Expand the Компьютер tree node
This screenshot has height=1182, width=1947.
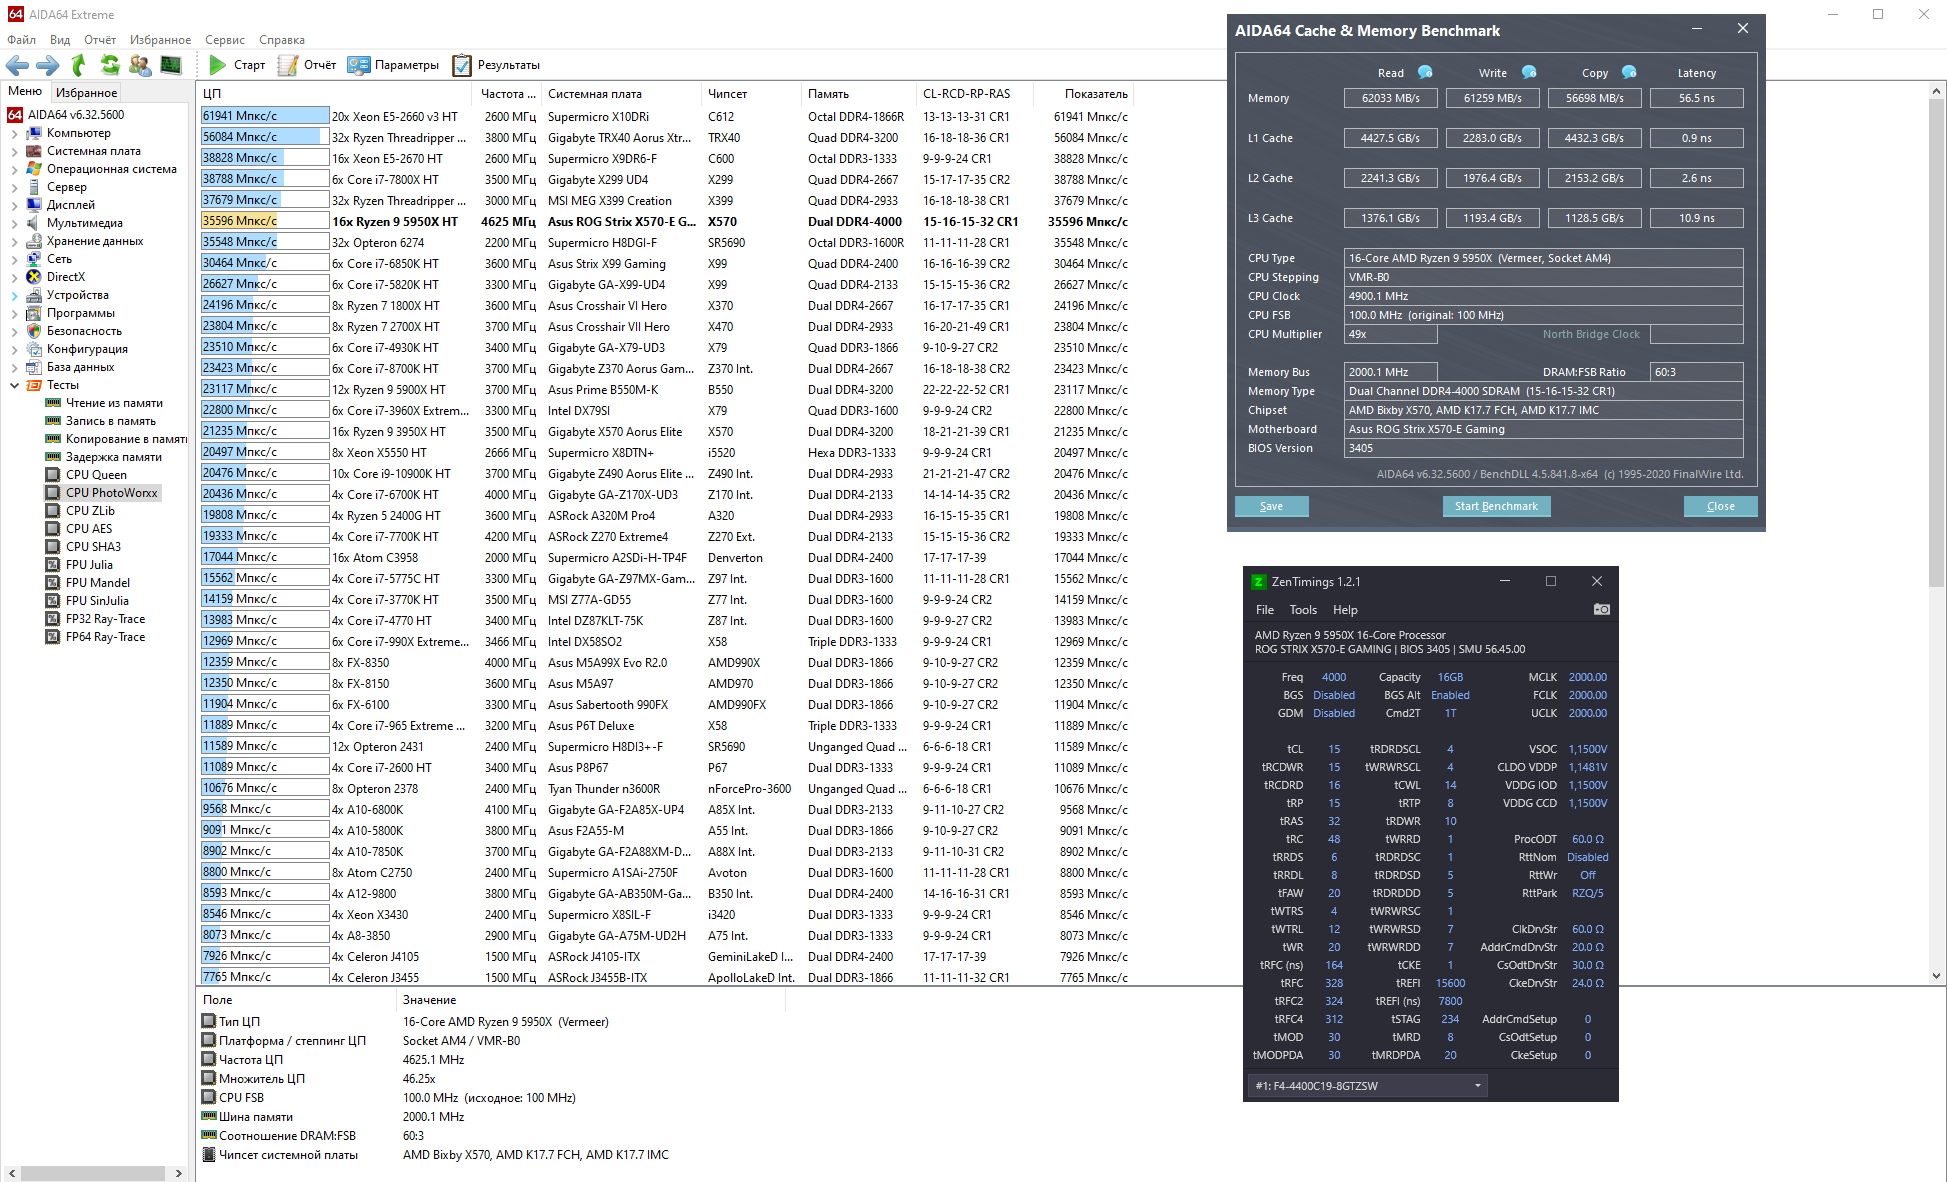pyautogui.click(x=14, y=133)
